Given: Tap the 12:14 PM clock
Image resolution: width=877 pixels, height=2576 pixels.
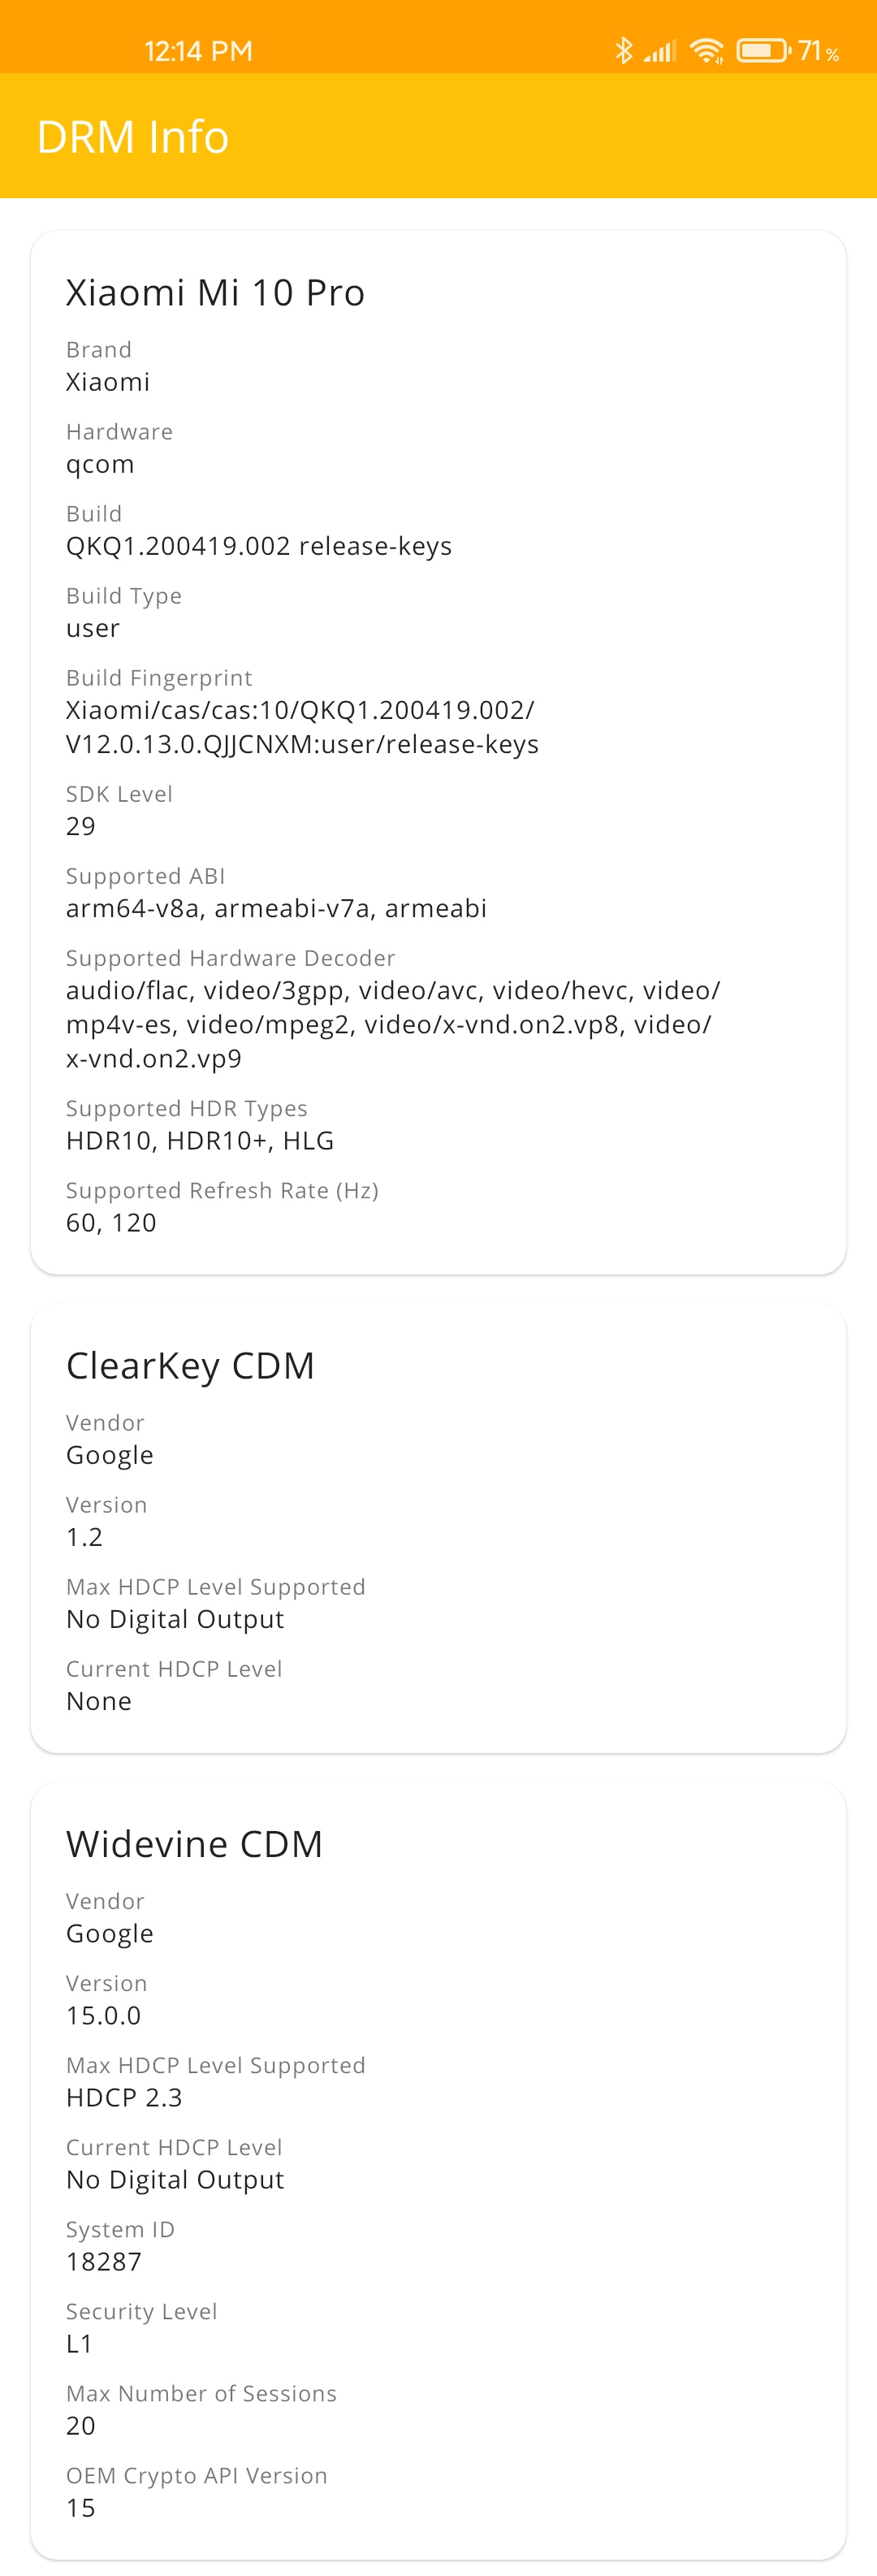Looking at the screenshot, I should pos(198,51).
